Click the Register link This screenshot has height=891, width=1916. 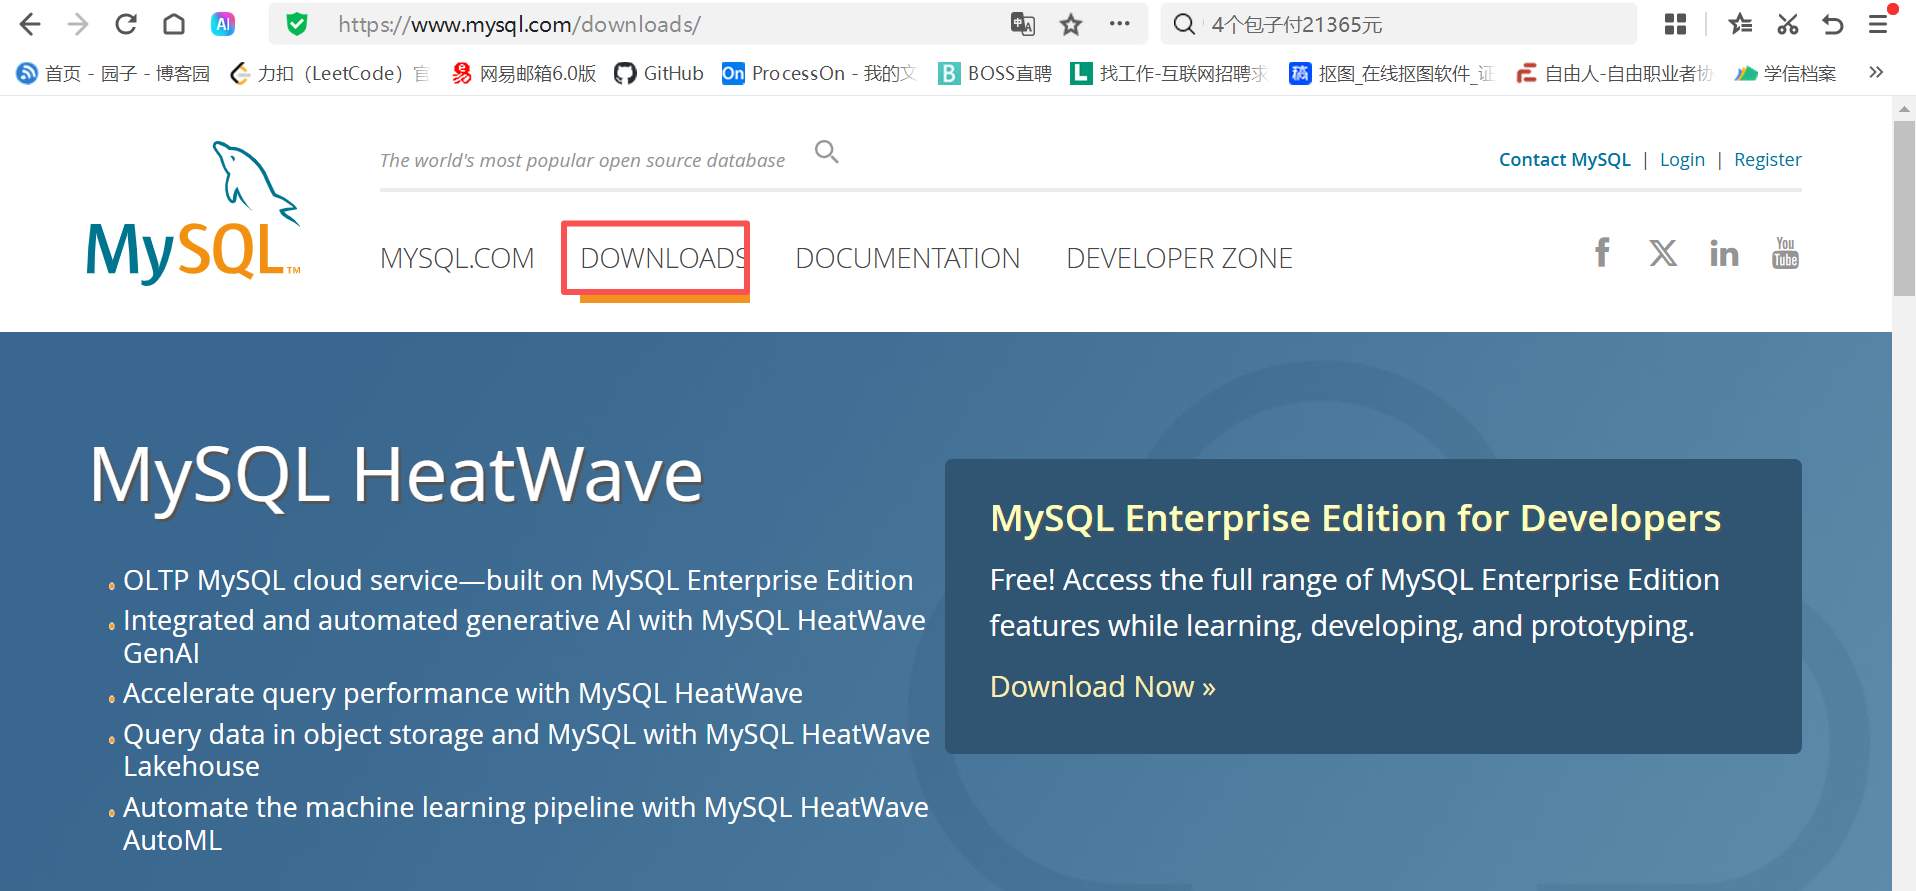[x=1768, y=160]
